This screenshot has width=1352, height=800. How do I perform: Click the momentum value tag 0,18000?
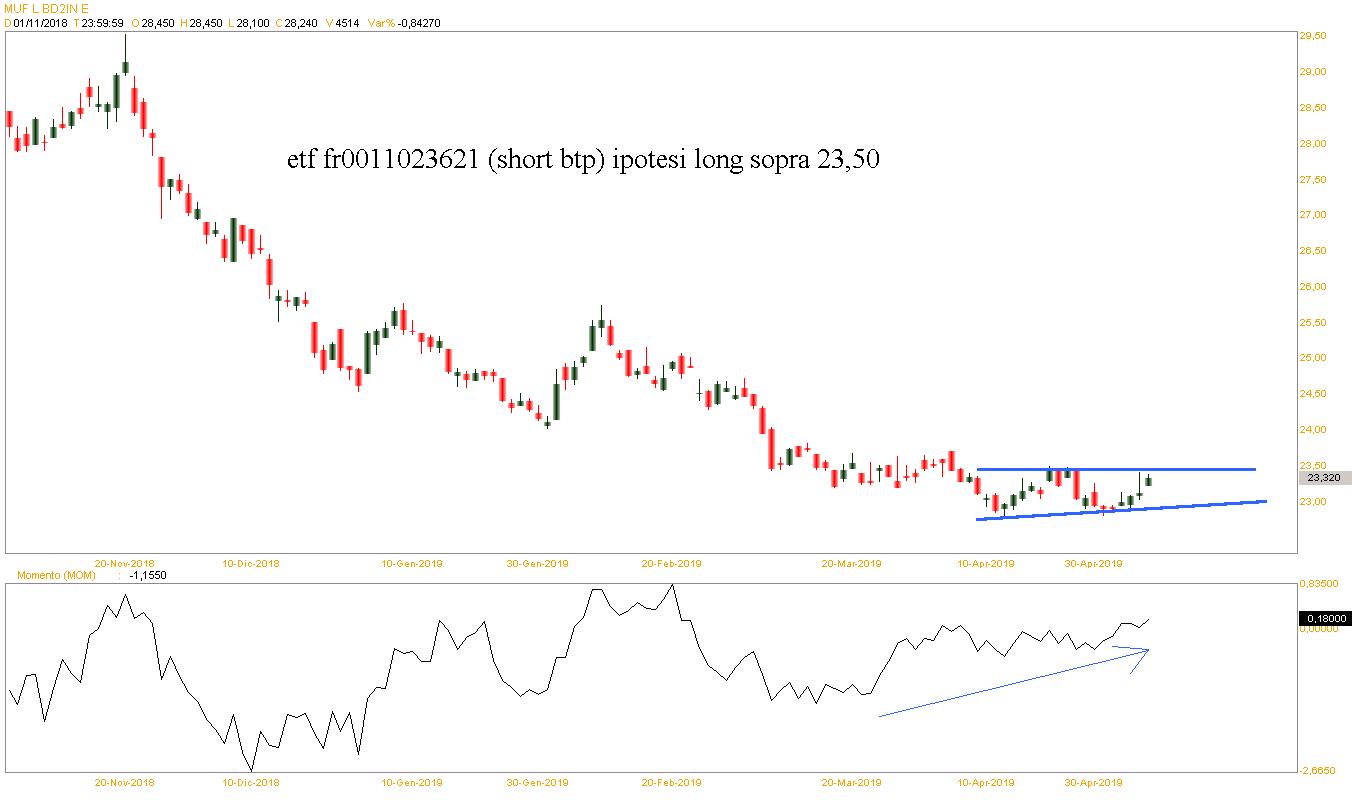[x=1325, y=619]
